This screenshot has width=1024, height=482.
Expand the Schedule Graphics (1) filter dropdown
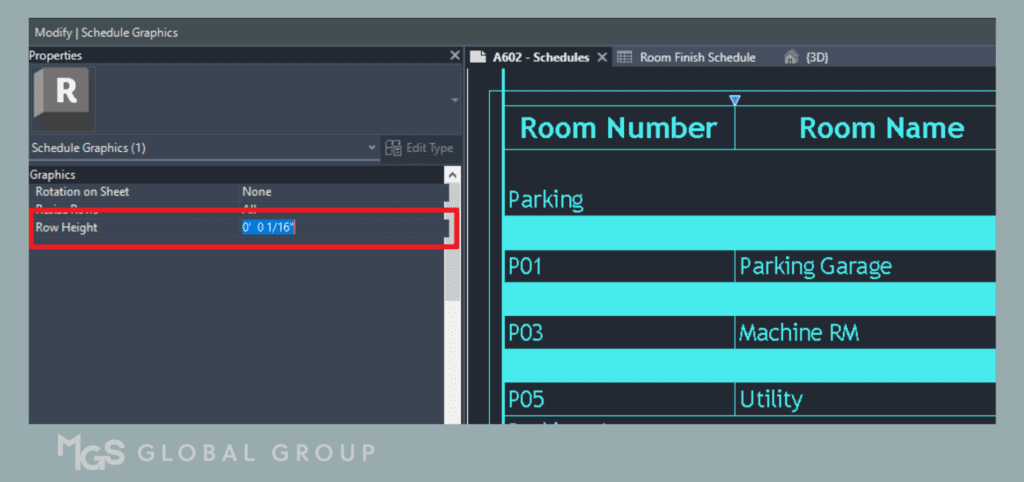(x=372, y=148)
